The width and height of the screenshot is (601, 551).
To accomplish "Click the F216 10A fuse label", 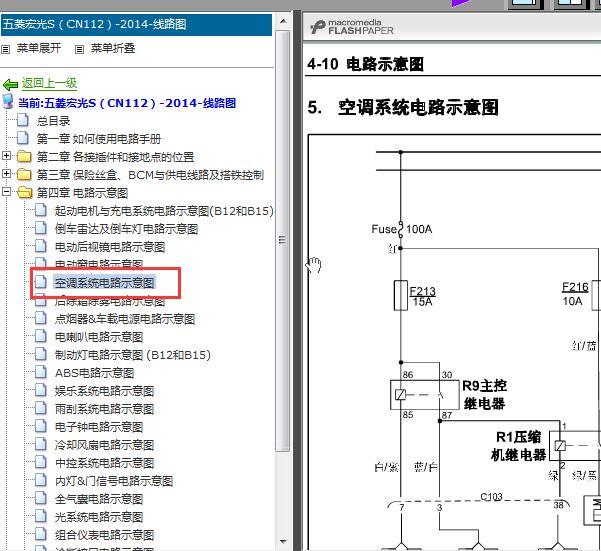I will click(575, 294).
